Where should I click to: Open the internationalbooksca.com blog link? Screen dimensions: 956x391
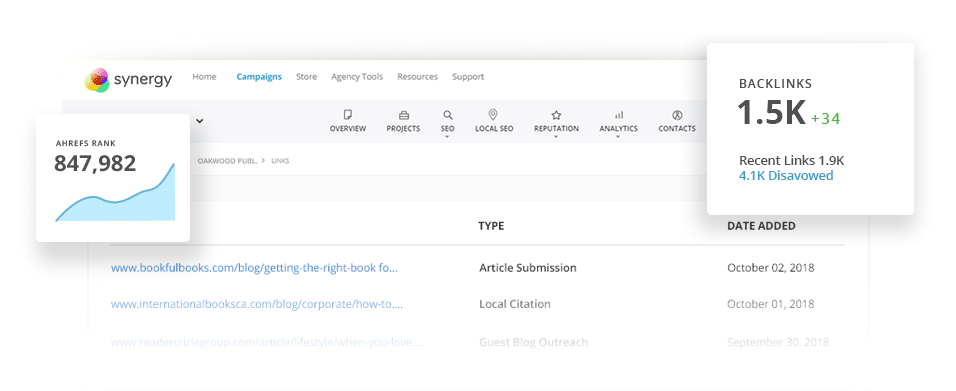[257, 304]
